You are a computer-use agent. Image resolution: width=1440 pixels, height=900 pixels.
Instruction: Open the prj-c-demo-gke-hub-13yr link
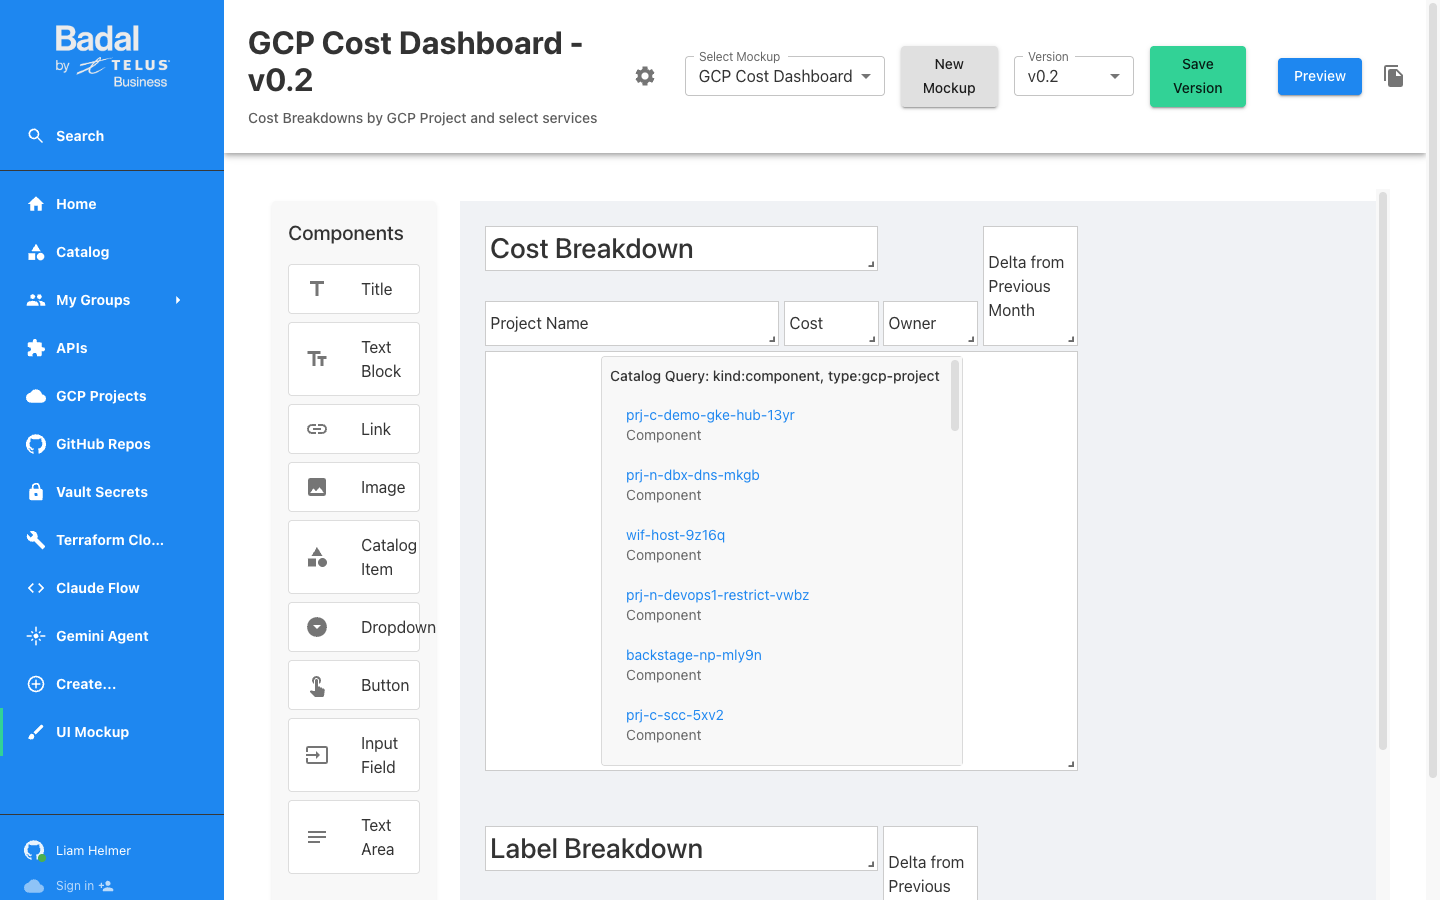710,415
